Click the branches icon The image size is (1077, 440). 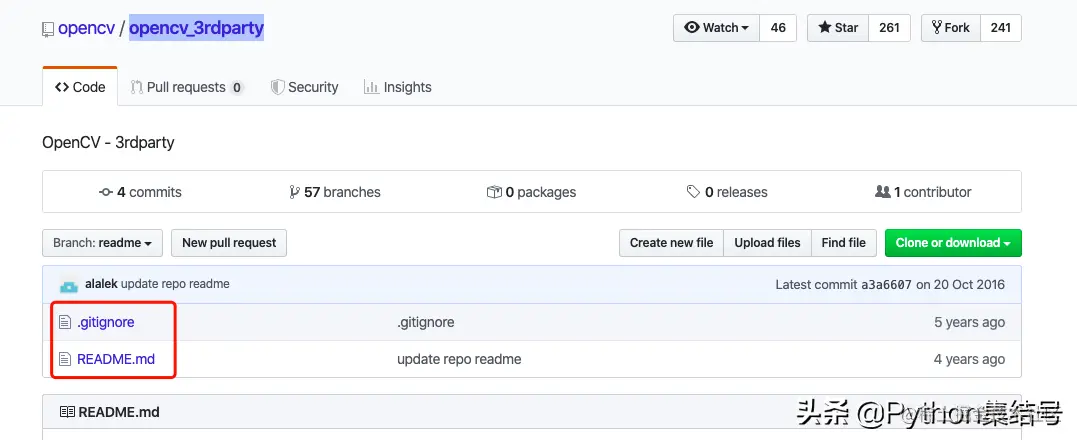(295, 192)
